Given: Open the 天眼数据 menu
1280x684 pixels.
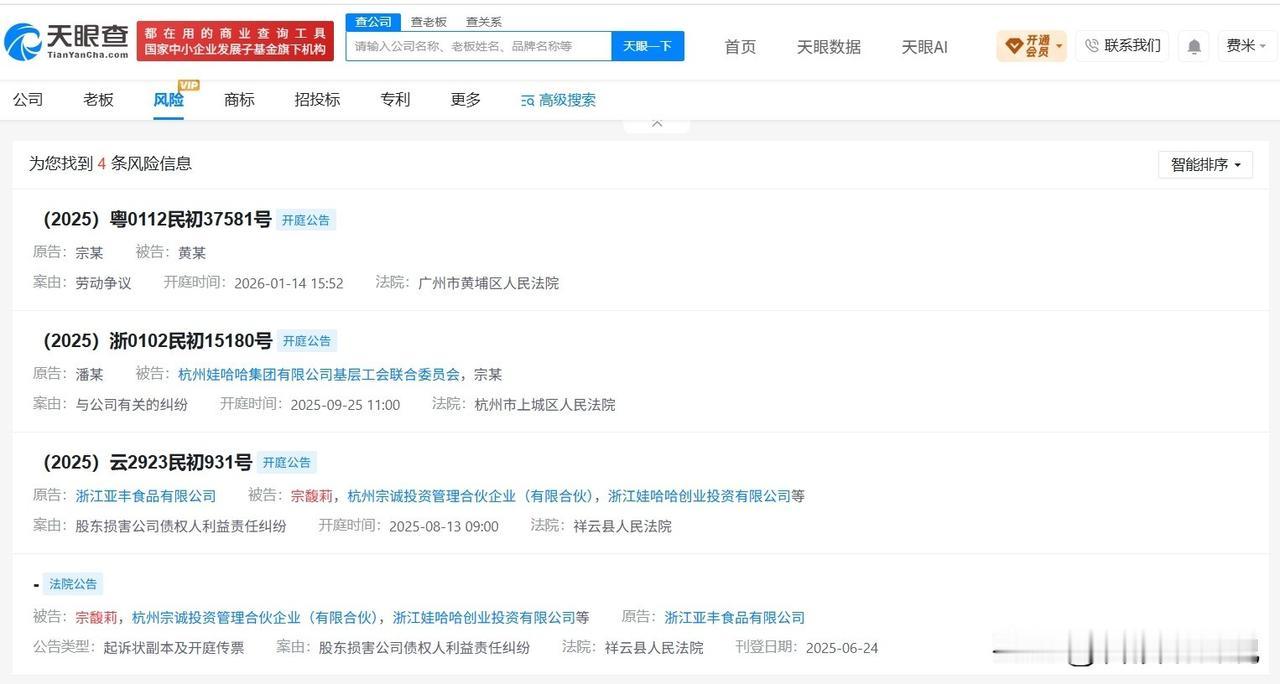Looking at the screenshot, I should pos(828,47).
